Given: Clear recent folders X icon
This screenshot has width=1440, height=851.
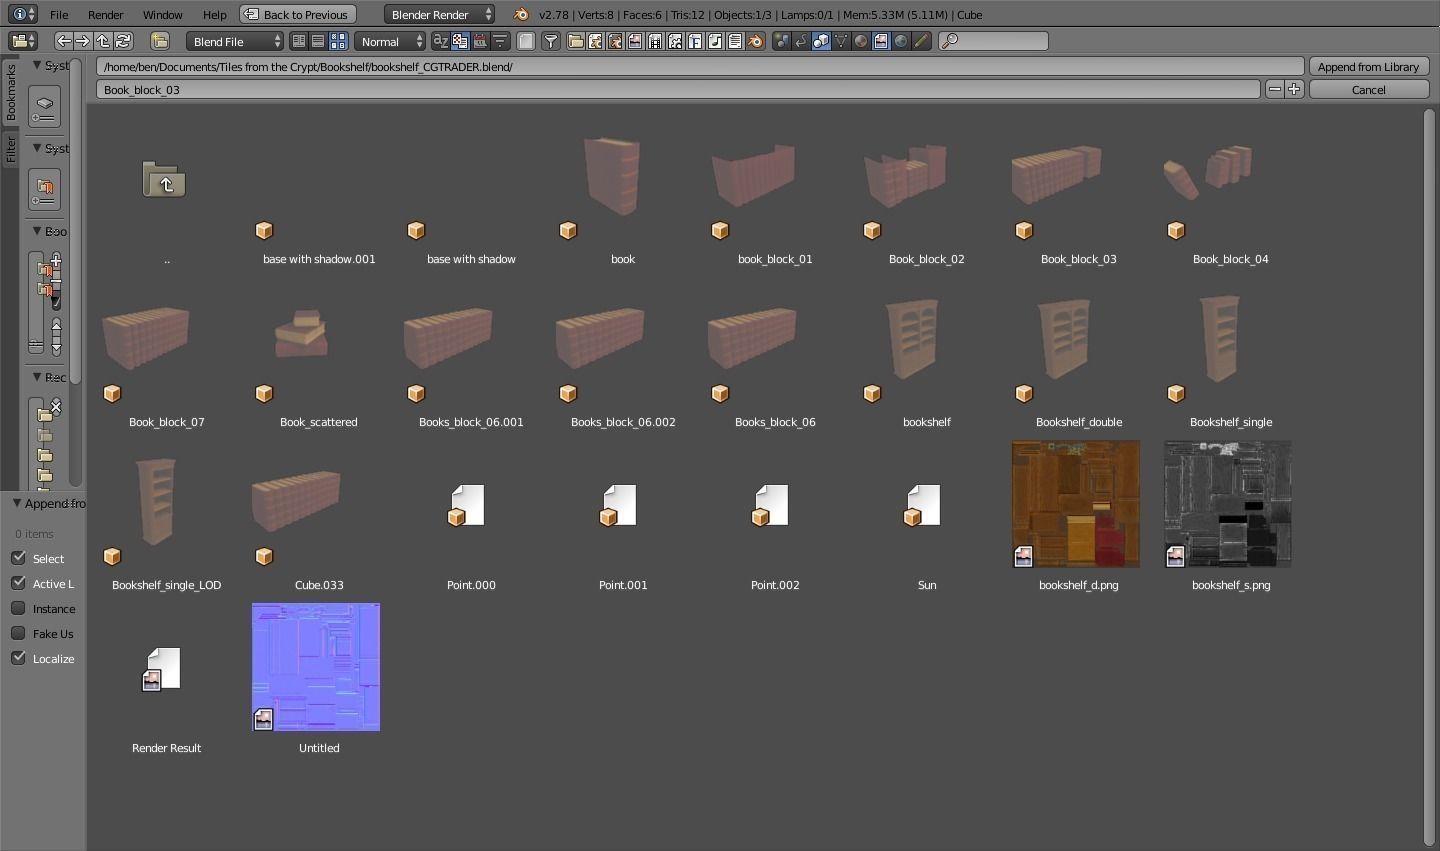Looking at the screenshot, I should point(56,406).
